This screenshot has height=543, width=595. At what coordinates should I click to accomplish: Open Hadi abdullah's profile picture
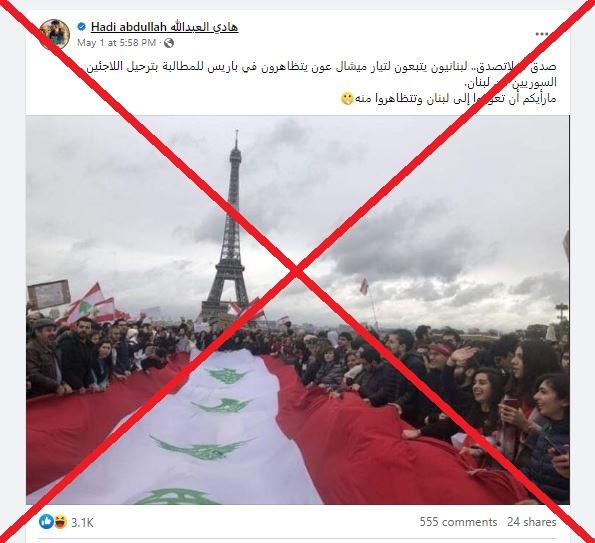click(54, 34)
